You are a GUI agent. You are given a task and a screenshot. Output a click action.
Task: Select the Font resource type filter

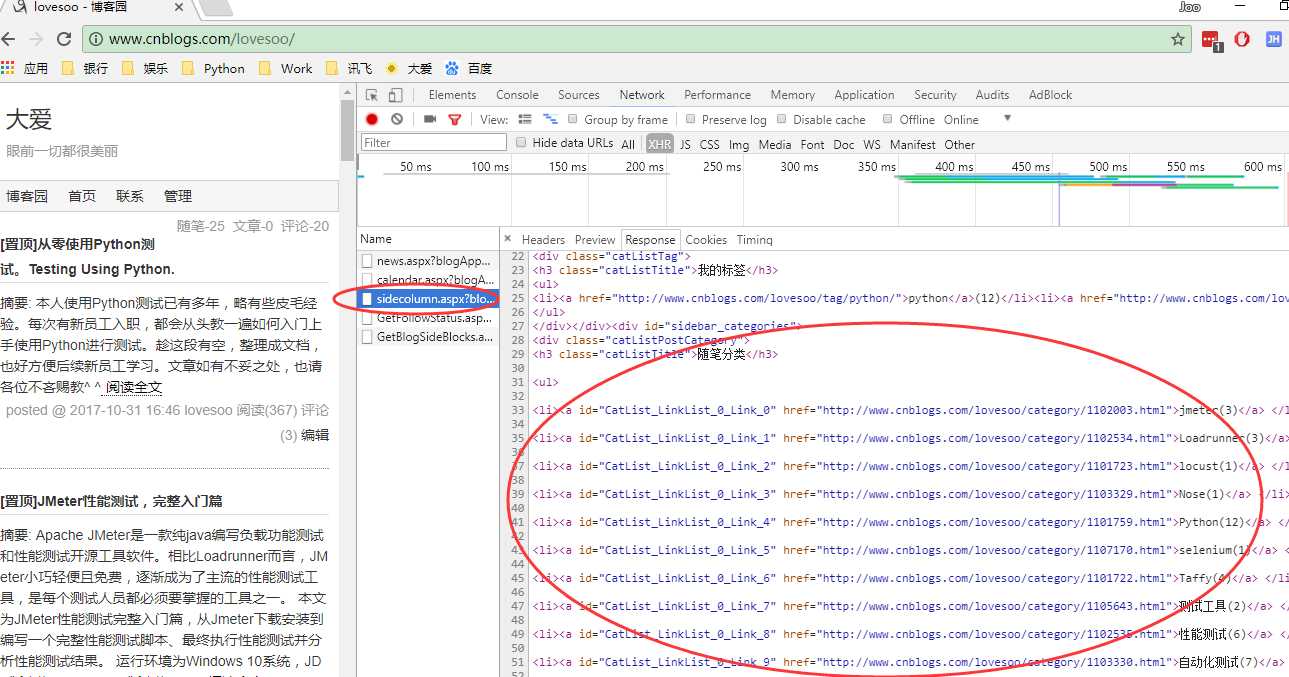coord(813,144)
